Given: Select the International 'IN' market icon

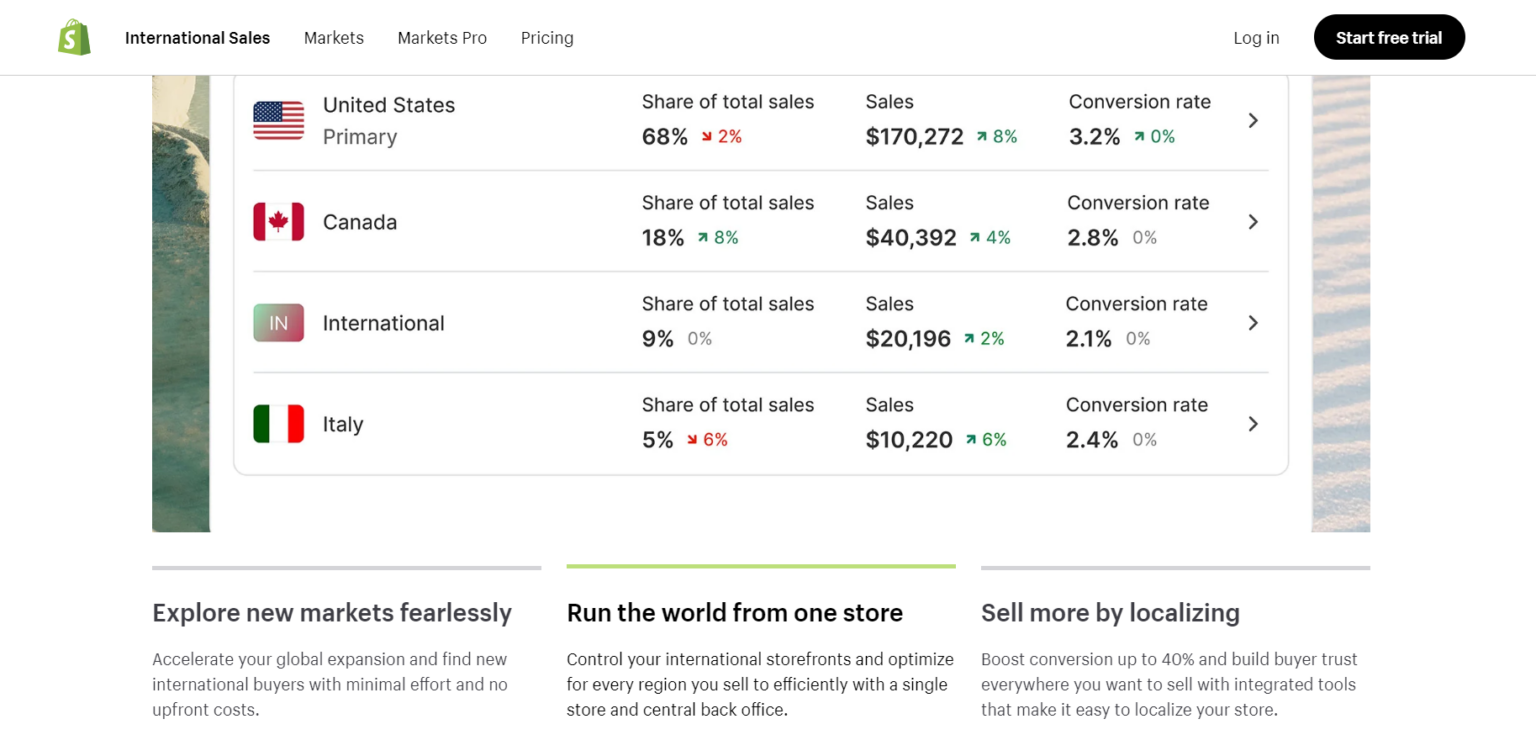Looking at the screenshot, I should click(x=278, y=322).
